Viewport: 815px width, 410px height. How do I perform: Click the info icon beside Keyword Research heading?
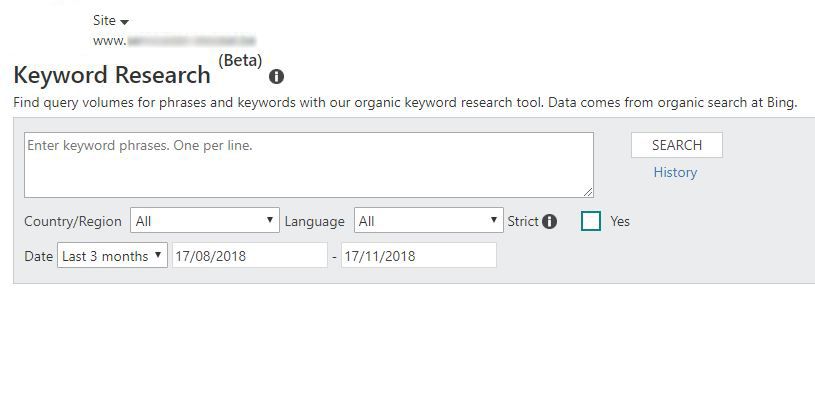(x=276, y=77)
